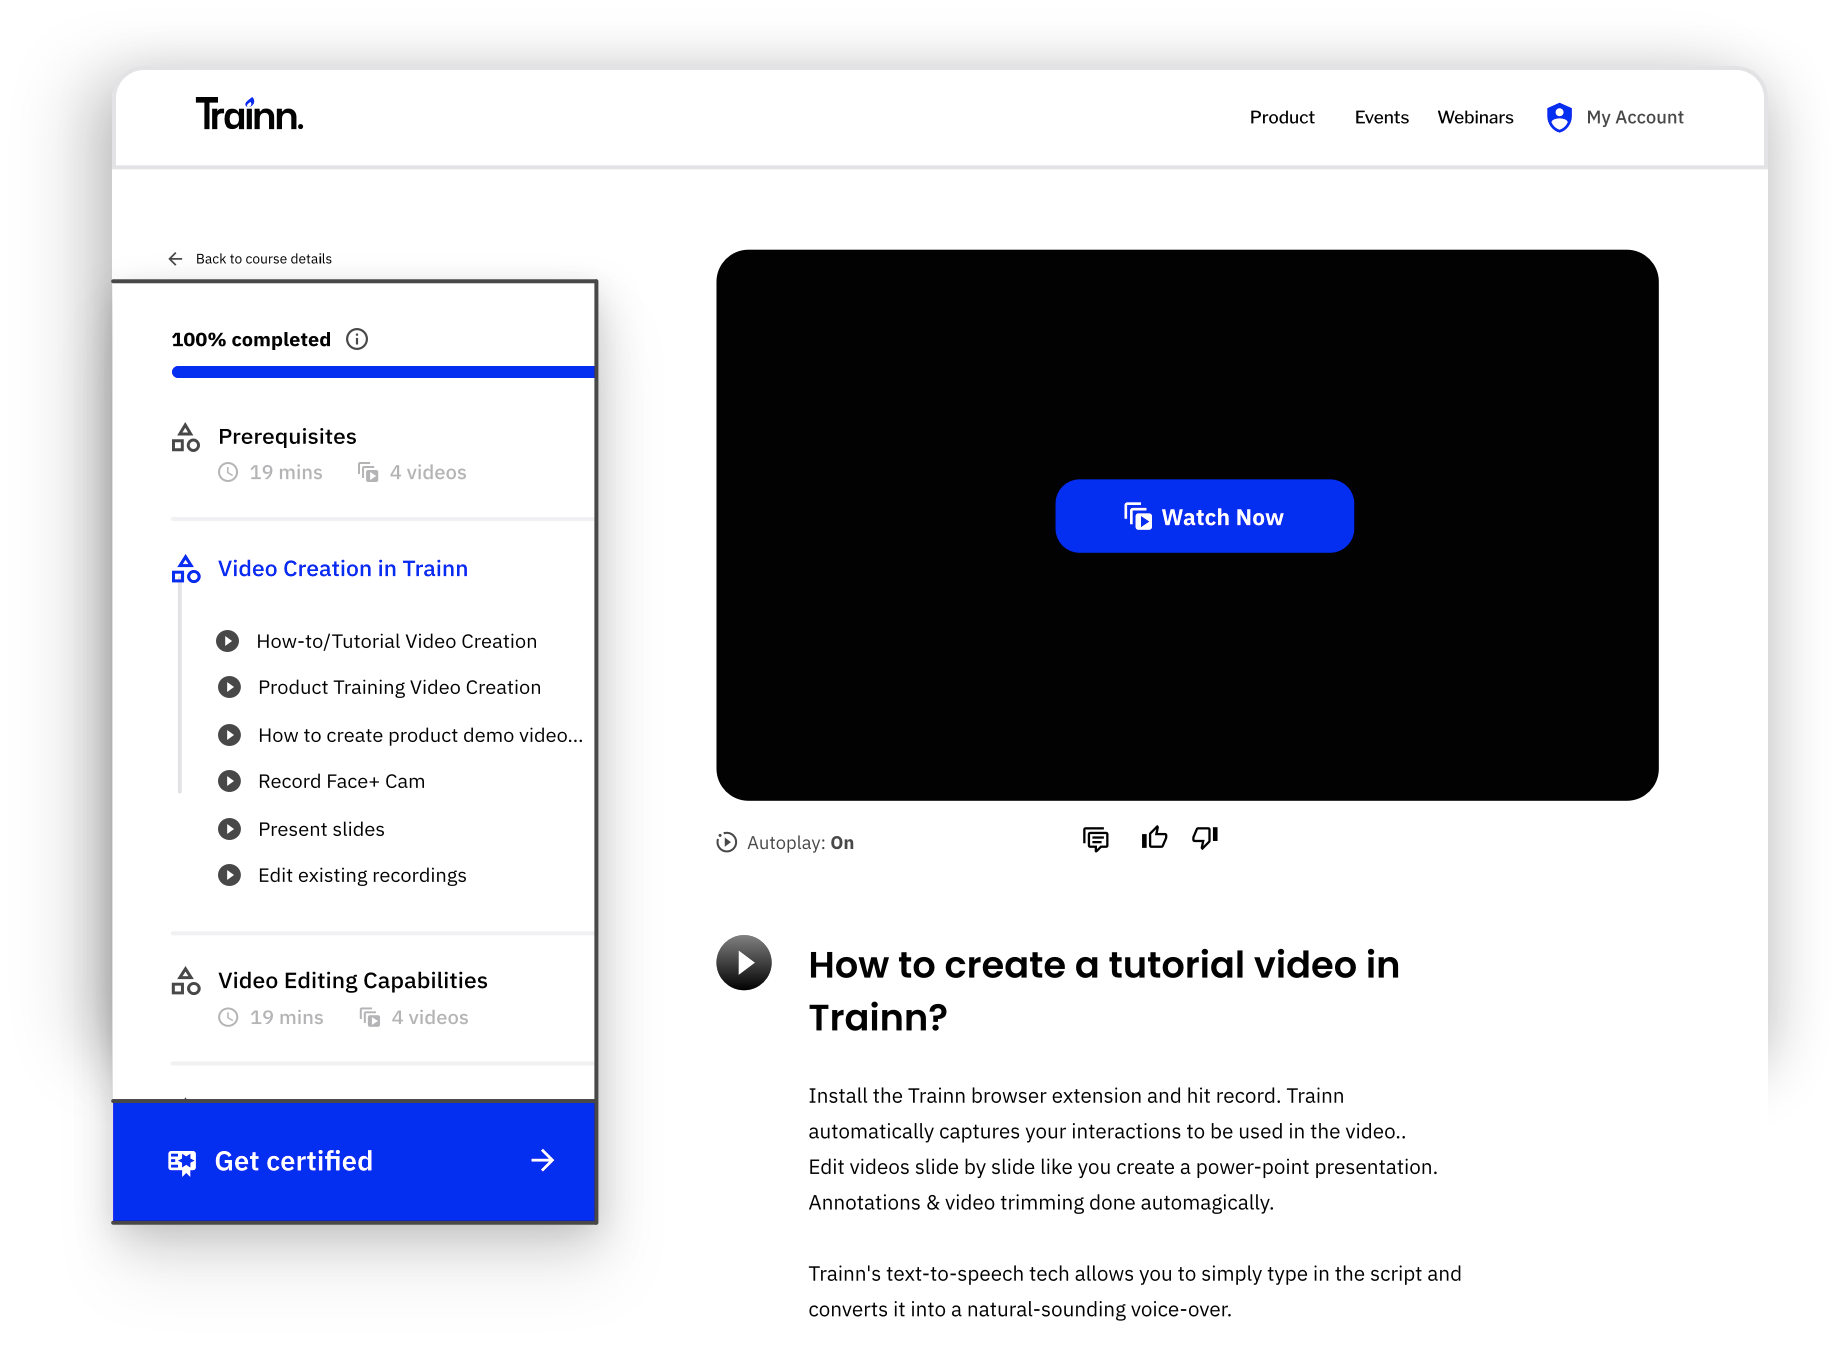Click the play button next to the tutorial heading

tap(744, 963)
